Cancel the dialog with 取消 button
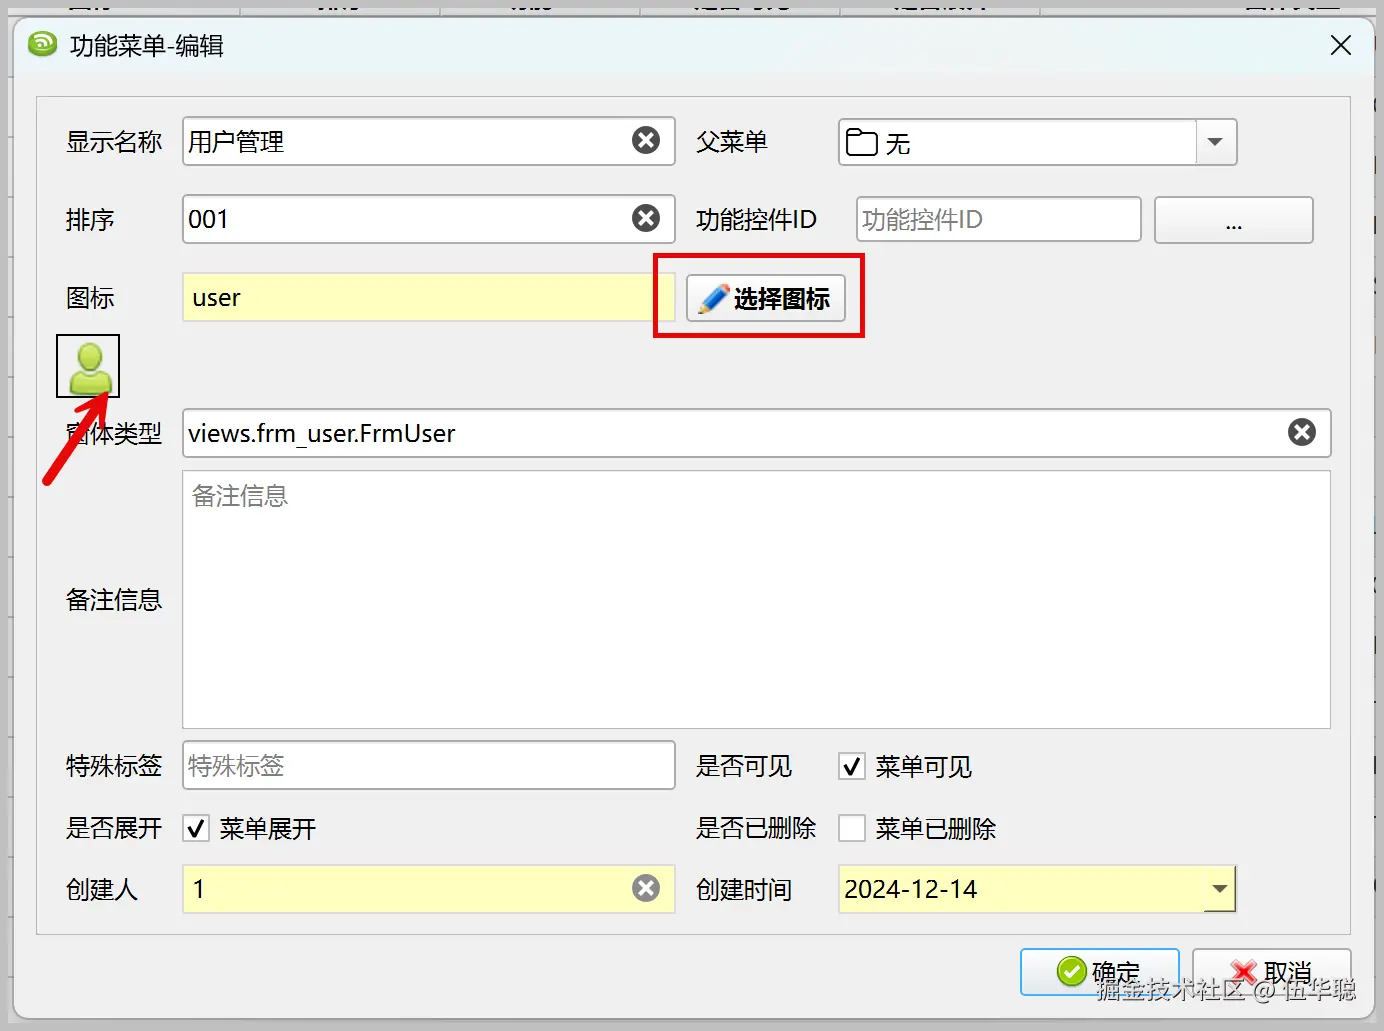1384x1031 pixels. [1272, 971]
